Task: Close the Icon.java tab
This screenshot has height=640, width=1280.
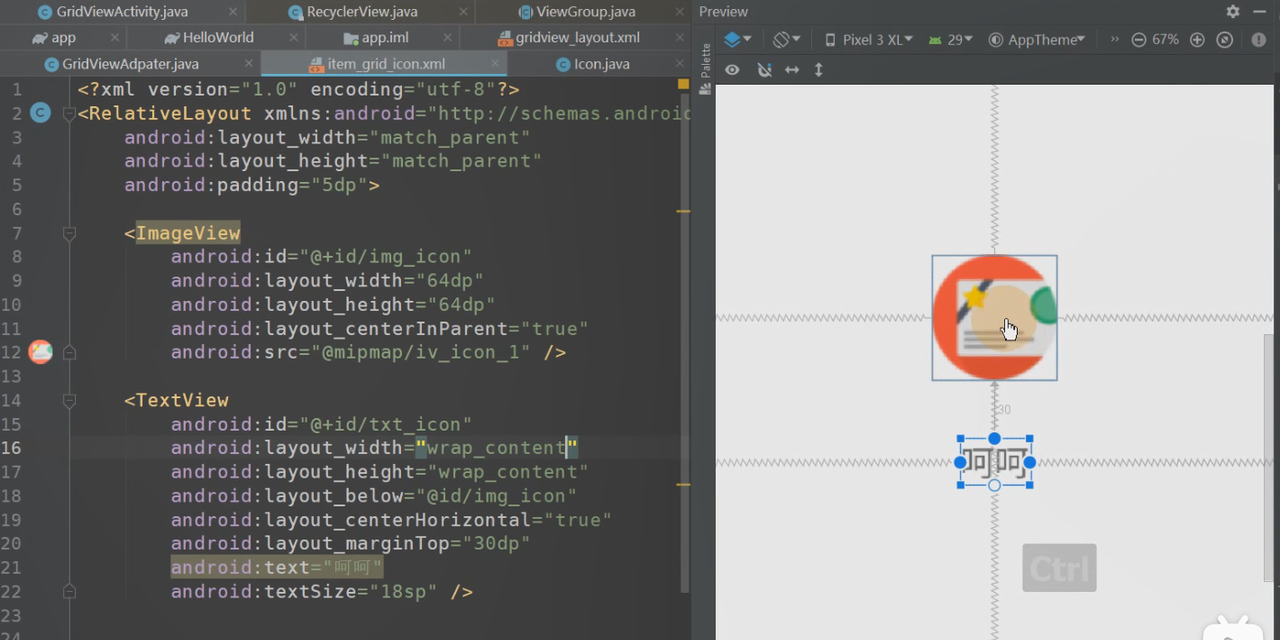Action: (x=677, y=64)
